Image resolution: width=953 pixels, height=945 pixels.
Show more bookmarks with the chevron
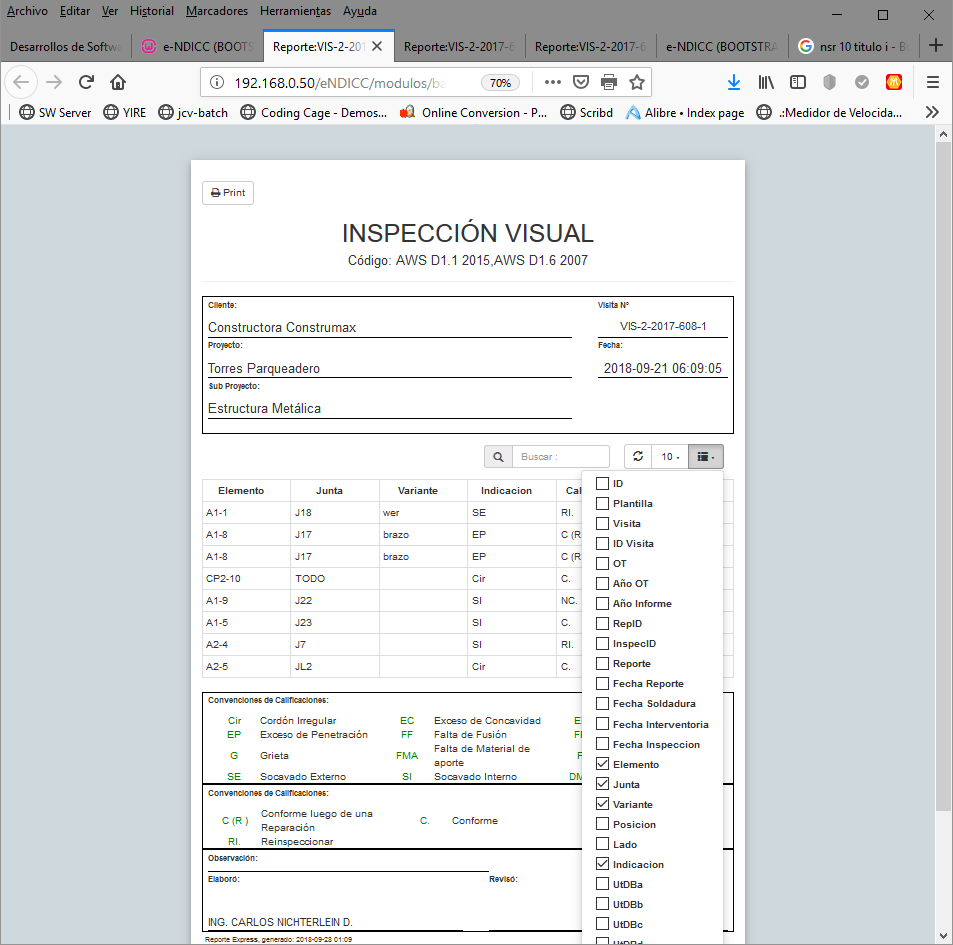tap(932, 113)
